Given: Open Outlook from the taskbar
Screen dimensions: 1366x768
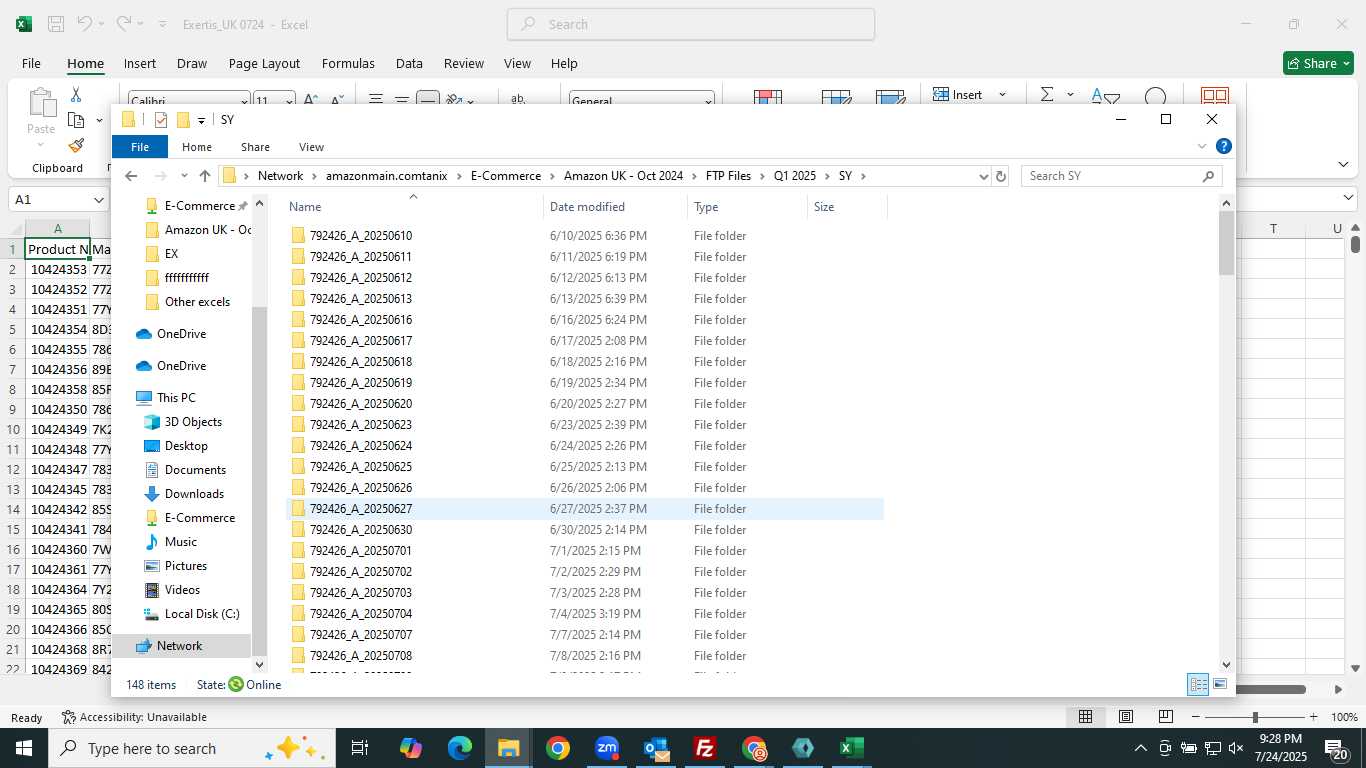Looking at the screenshot, I should click(656, 748).
